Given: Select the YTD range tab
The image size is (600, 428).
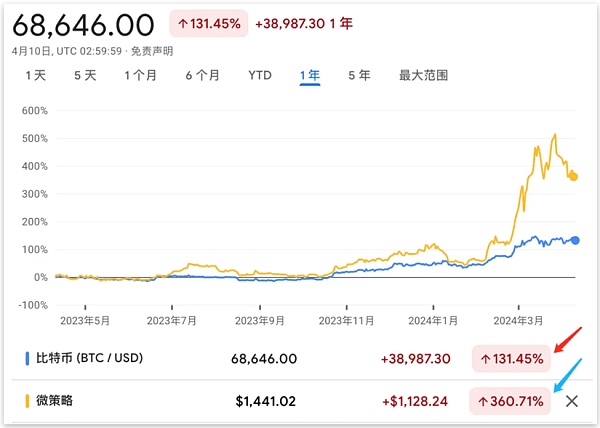Looking at the screenshot, I should (x=260, y=75).
